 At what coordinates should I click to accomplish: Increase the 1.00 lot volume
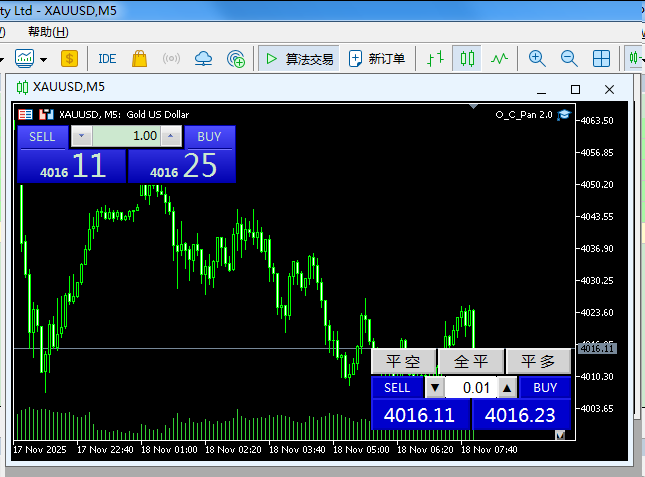(171, 136)
